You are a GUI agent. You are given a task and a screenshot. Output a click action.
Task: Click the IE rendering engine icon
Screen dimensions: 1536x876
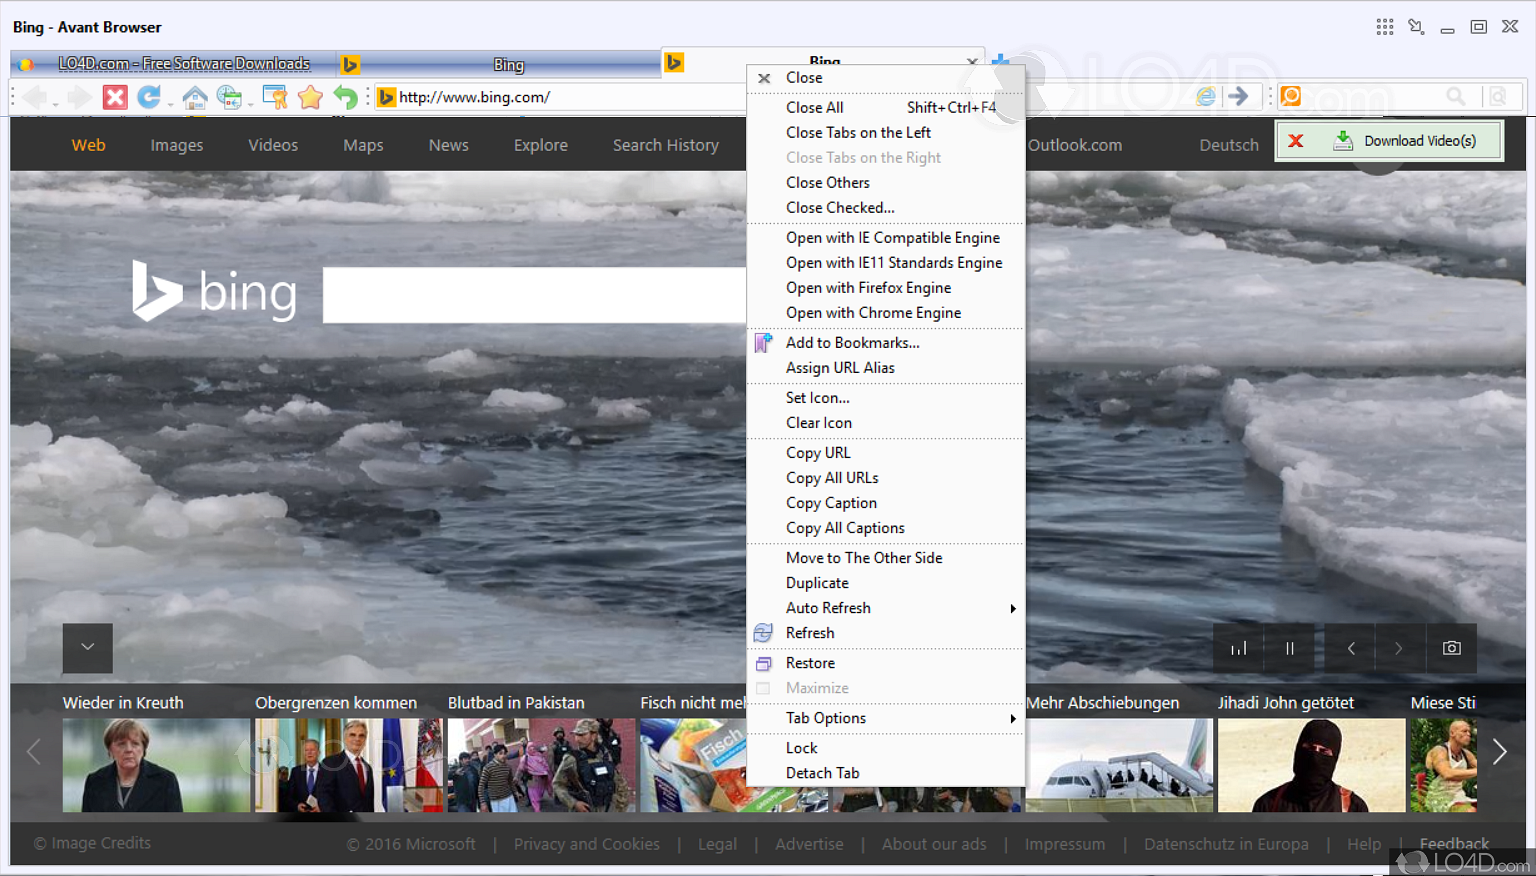point(1206,96)
